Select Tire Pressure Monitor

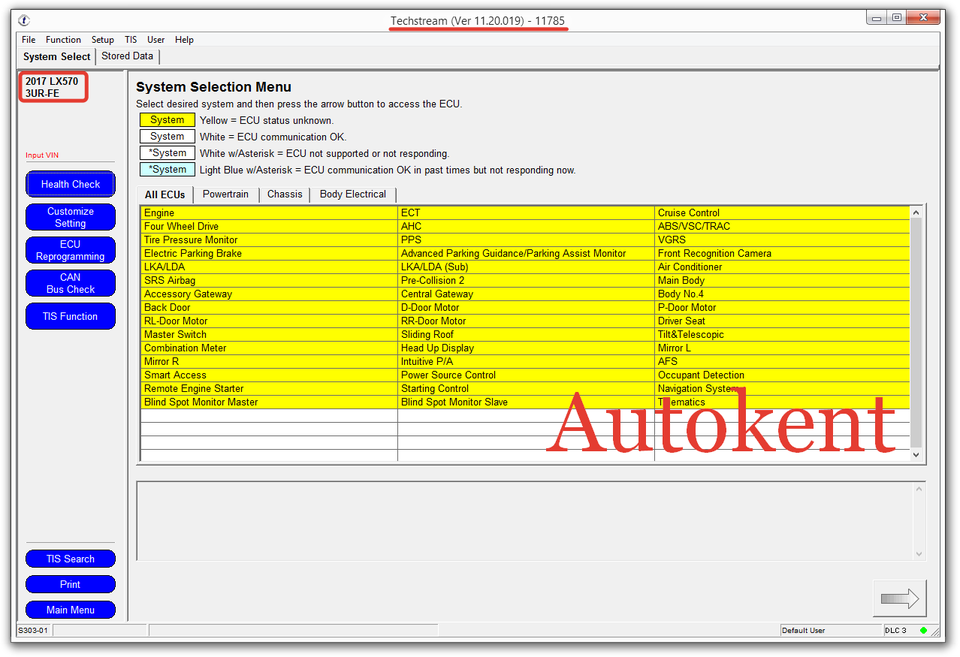(x=269, y=239)
